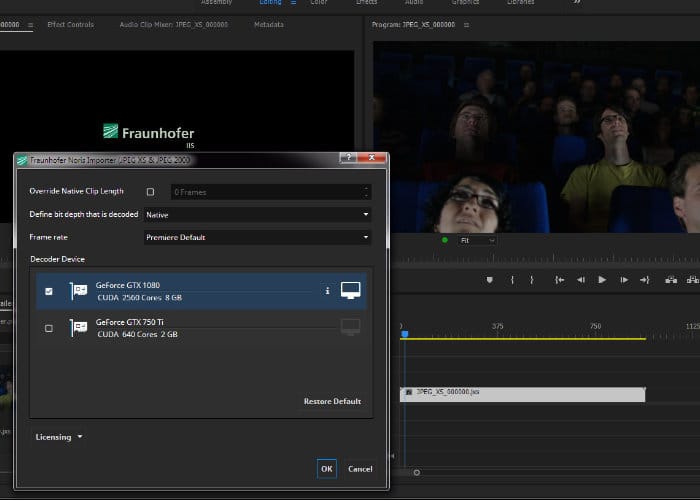Click the OK button in Noris Importer dialog
The image size is (700, 500).
point(326,469)
